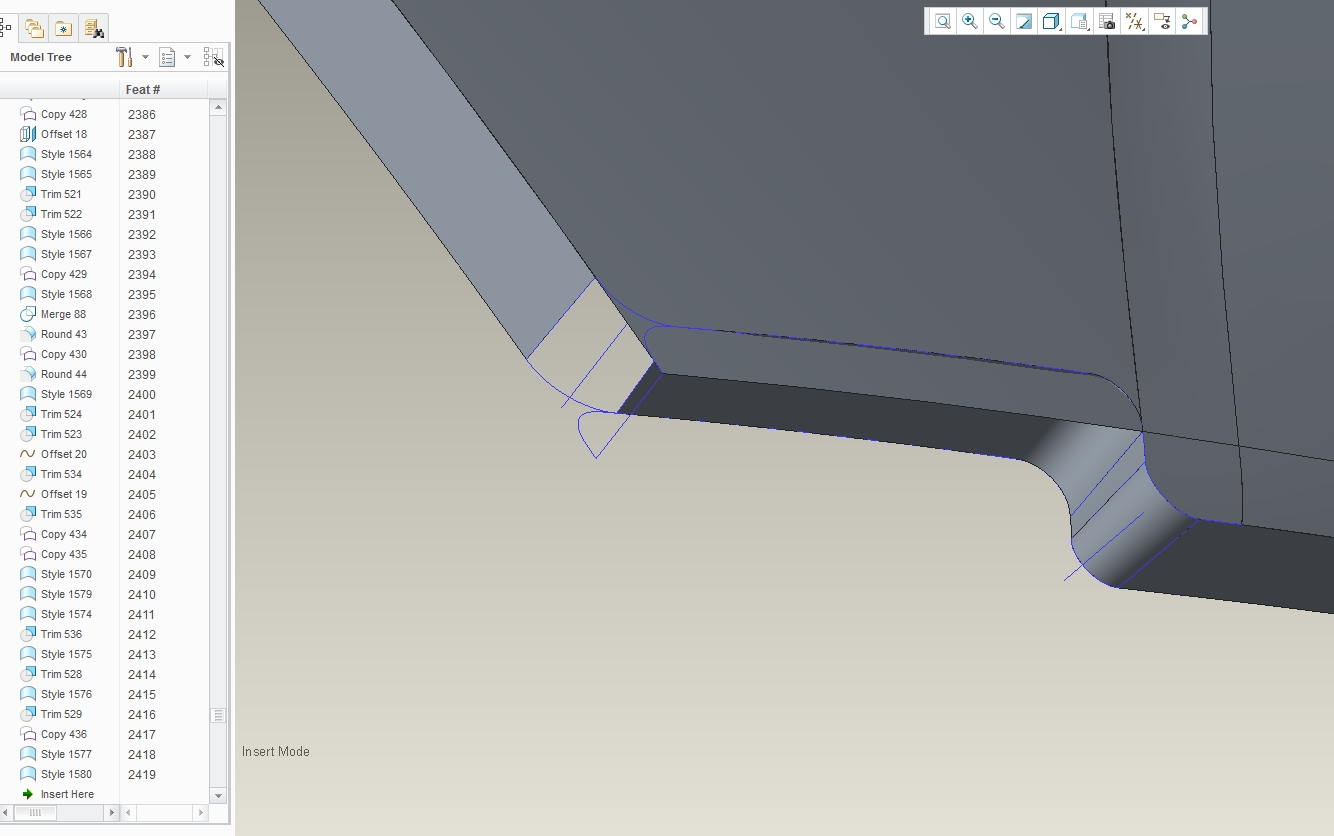Click the Model Tree scroll up arrow
The image size is (1334, 836).
pos(218,107)
